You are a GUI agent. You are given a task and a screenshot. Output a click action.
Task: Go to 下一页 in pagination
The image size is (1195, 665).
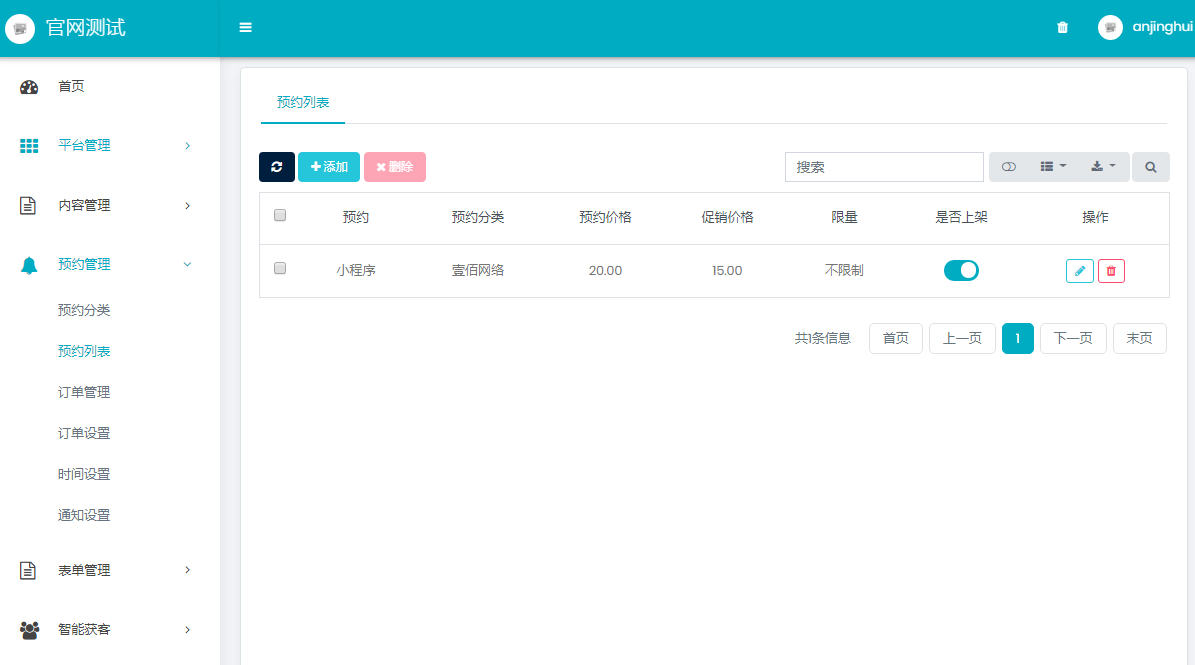1073,338
